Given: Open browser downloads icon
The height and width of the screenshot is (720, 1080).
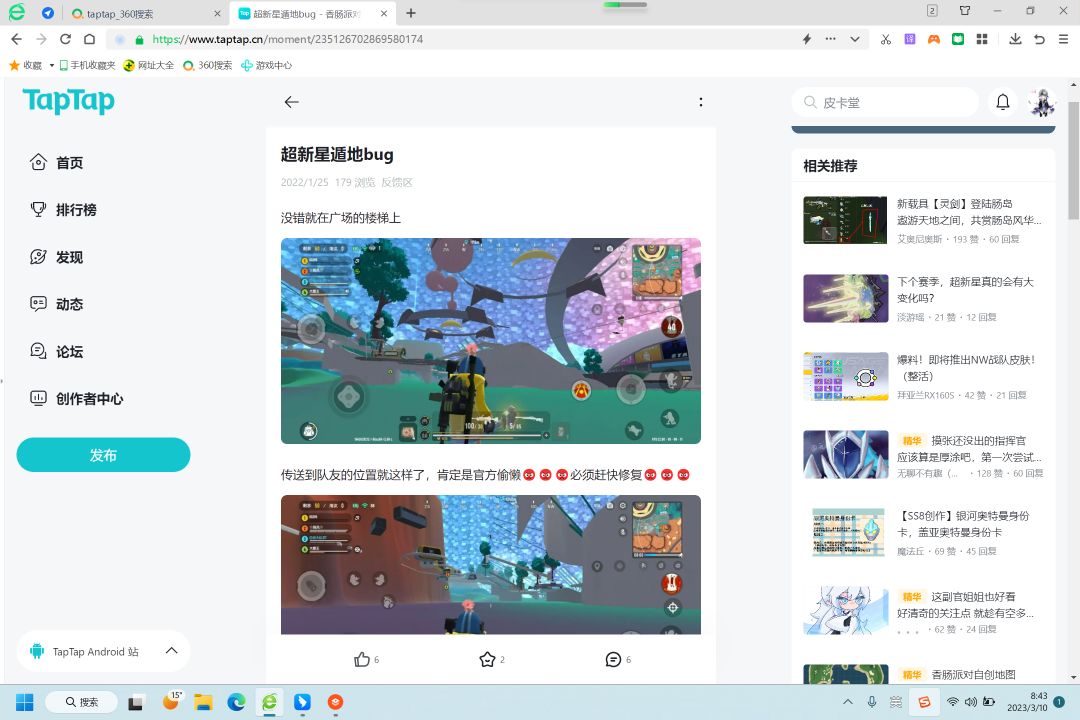Looking at the screenshot, I should coord(1015,39).
